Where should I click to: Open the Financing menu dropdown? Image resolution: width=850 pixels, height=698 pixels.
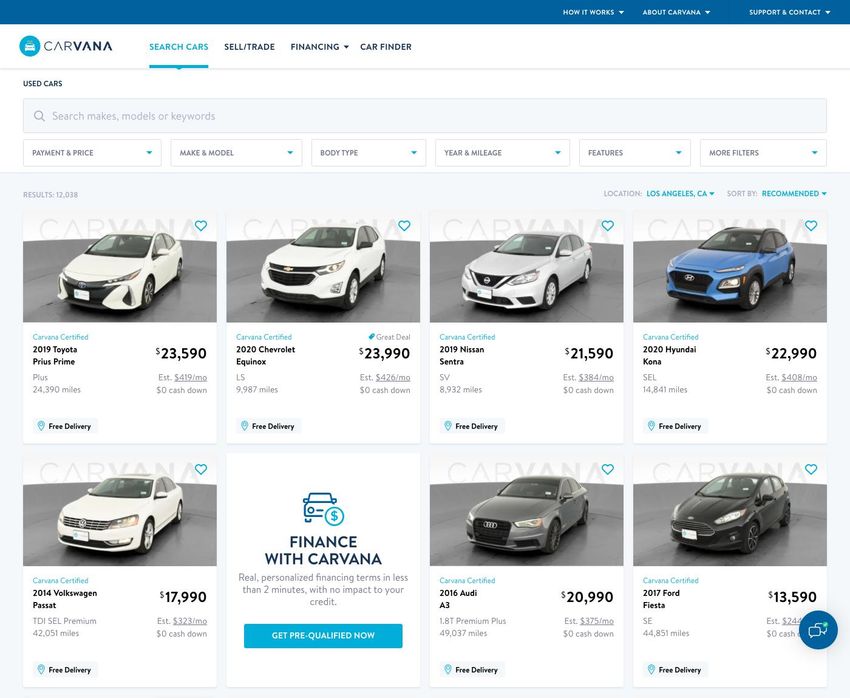click(x=319, y=47)
